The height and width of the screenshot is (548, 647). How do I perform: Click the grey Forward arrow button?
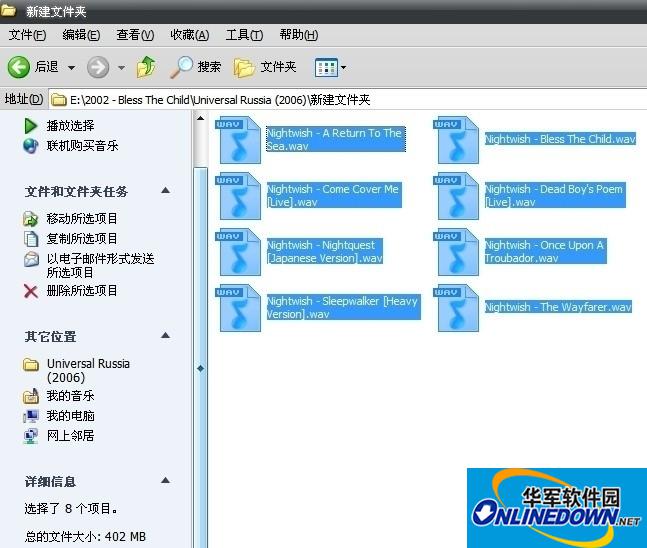coord(98,67)
